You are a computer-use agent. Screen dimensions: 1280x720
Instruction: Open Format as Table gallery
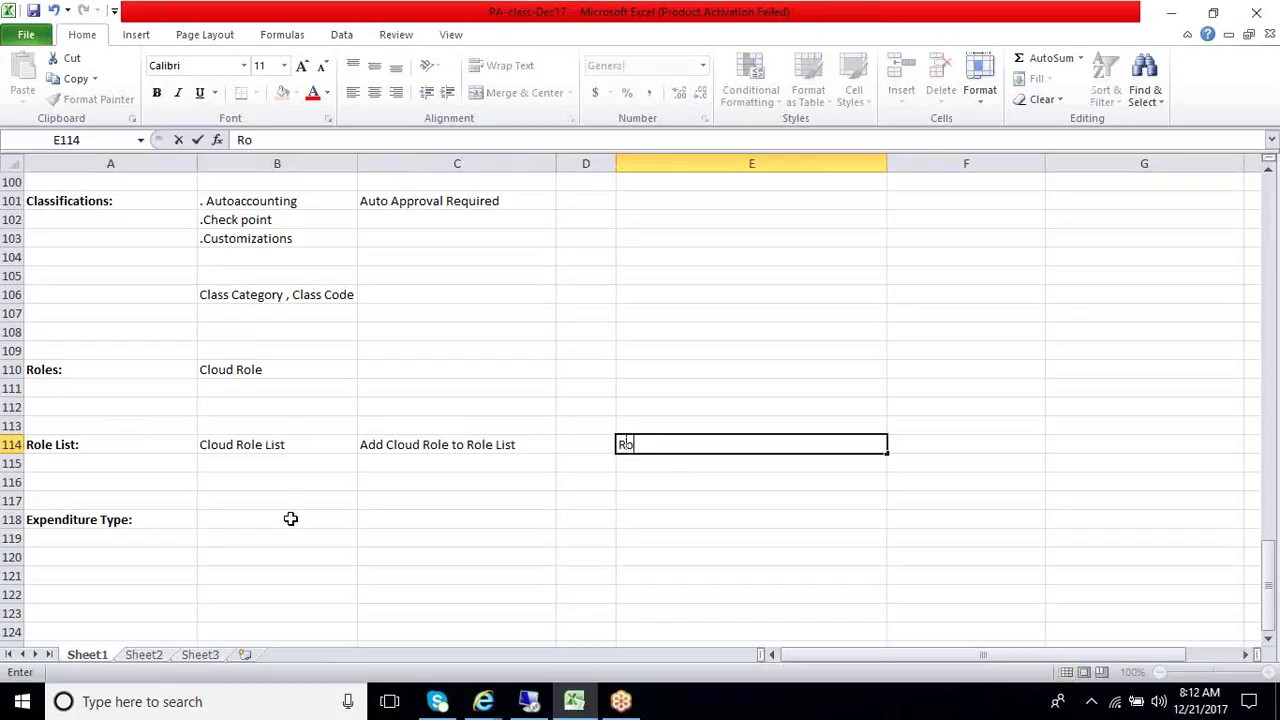(808, 80)
